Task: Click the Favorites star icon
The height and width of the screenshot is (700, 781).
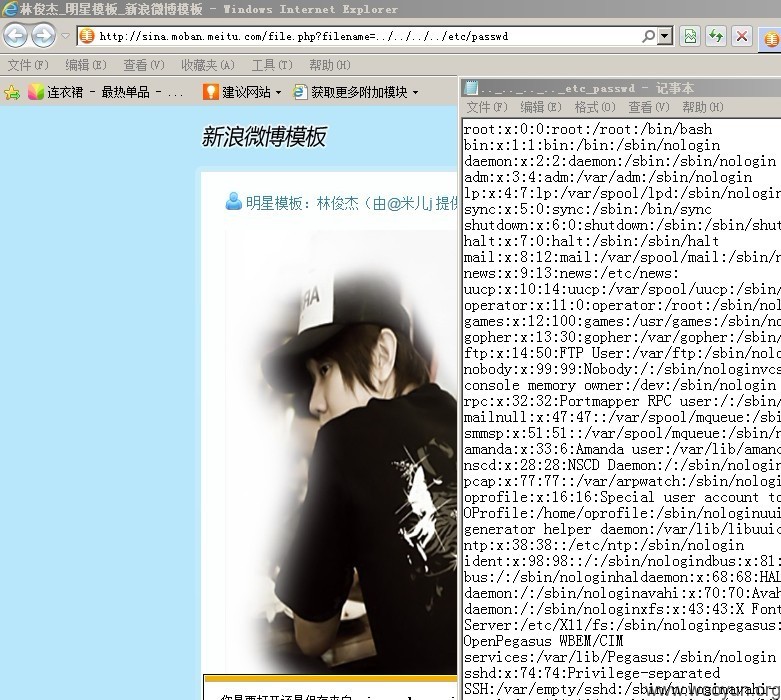Action: point(12,92)
